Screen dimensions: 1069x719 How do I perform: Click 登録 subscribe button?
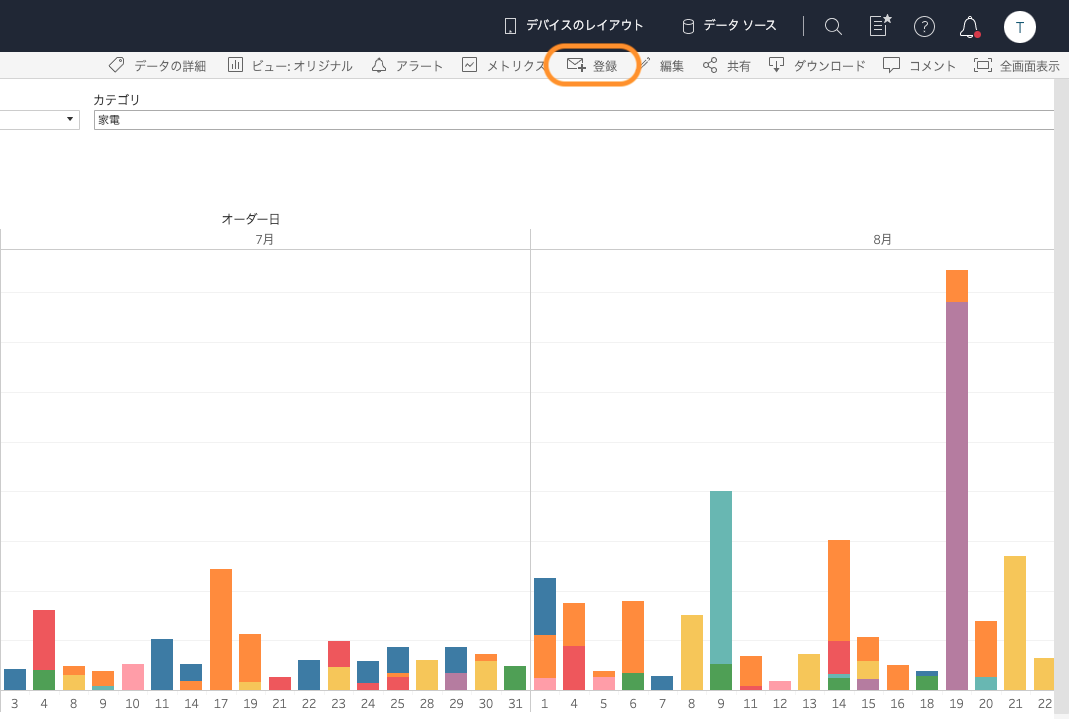(592, 65)
